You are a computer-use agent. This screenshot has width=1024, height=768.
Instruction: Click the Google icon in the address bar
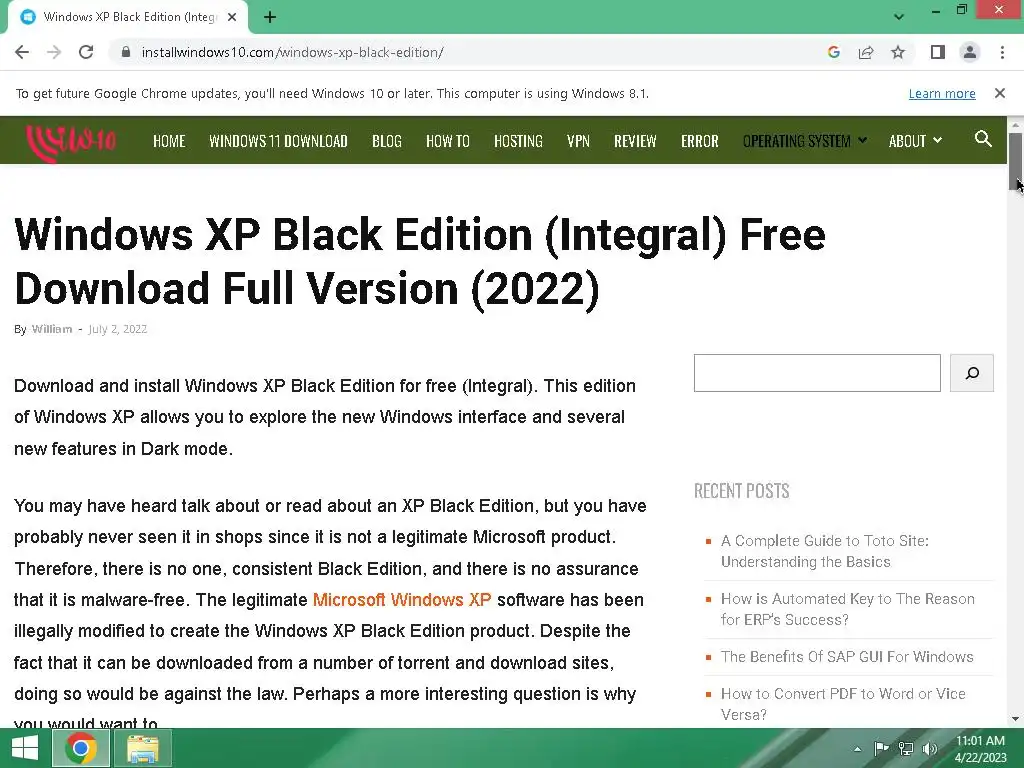click(x=833, y=52)
